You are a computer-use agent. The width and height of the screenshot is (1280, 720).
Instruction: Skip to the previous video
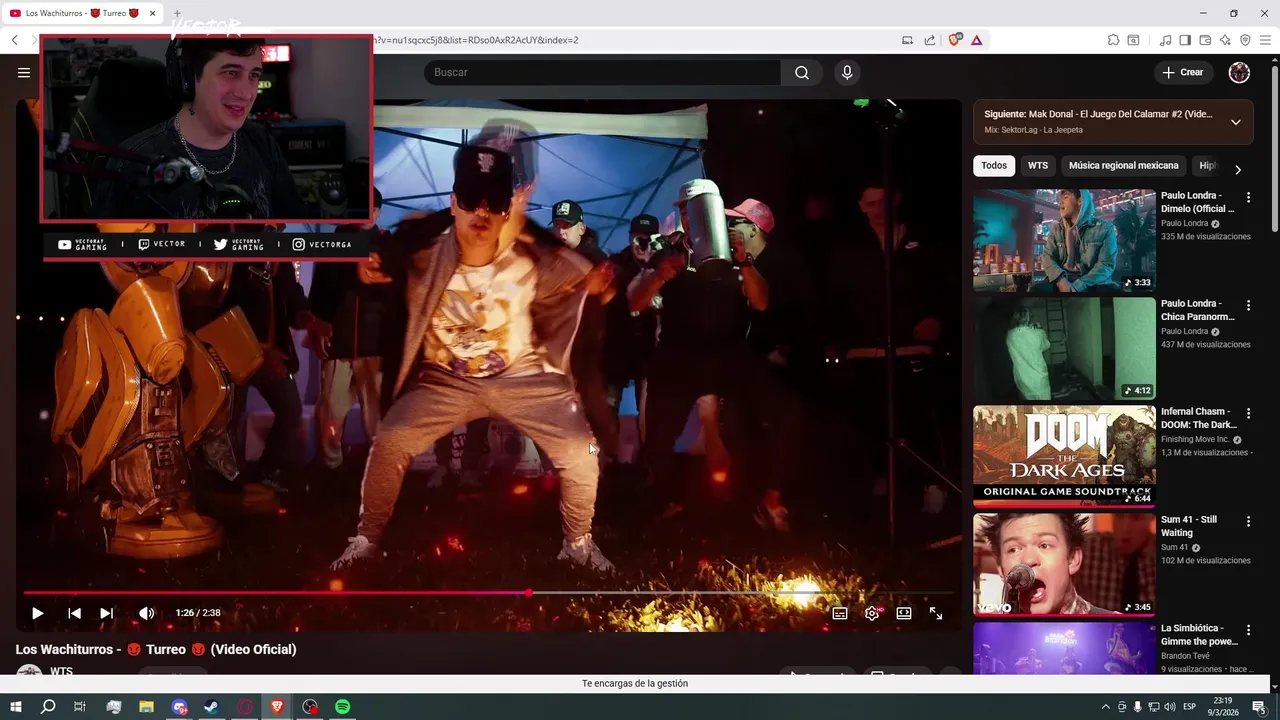point(74,613)
